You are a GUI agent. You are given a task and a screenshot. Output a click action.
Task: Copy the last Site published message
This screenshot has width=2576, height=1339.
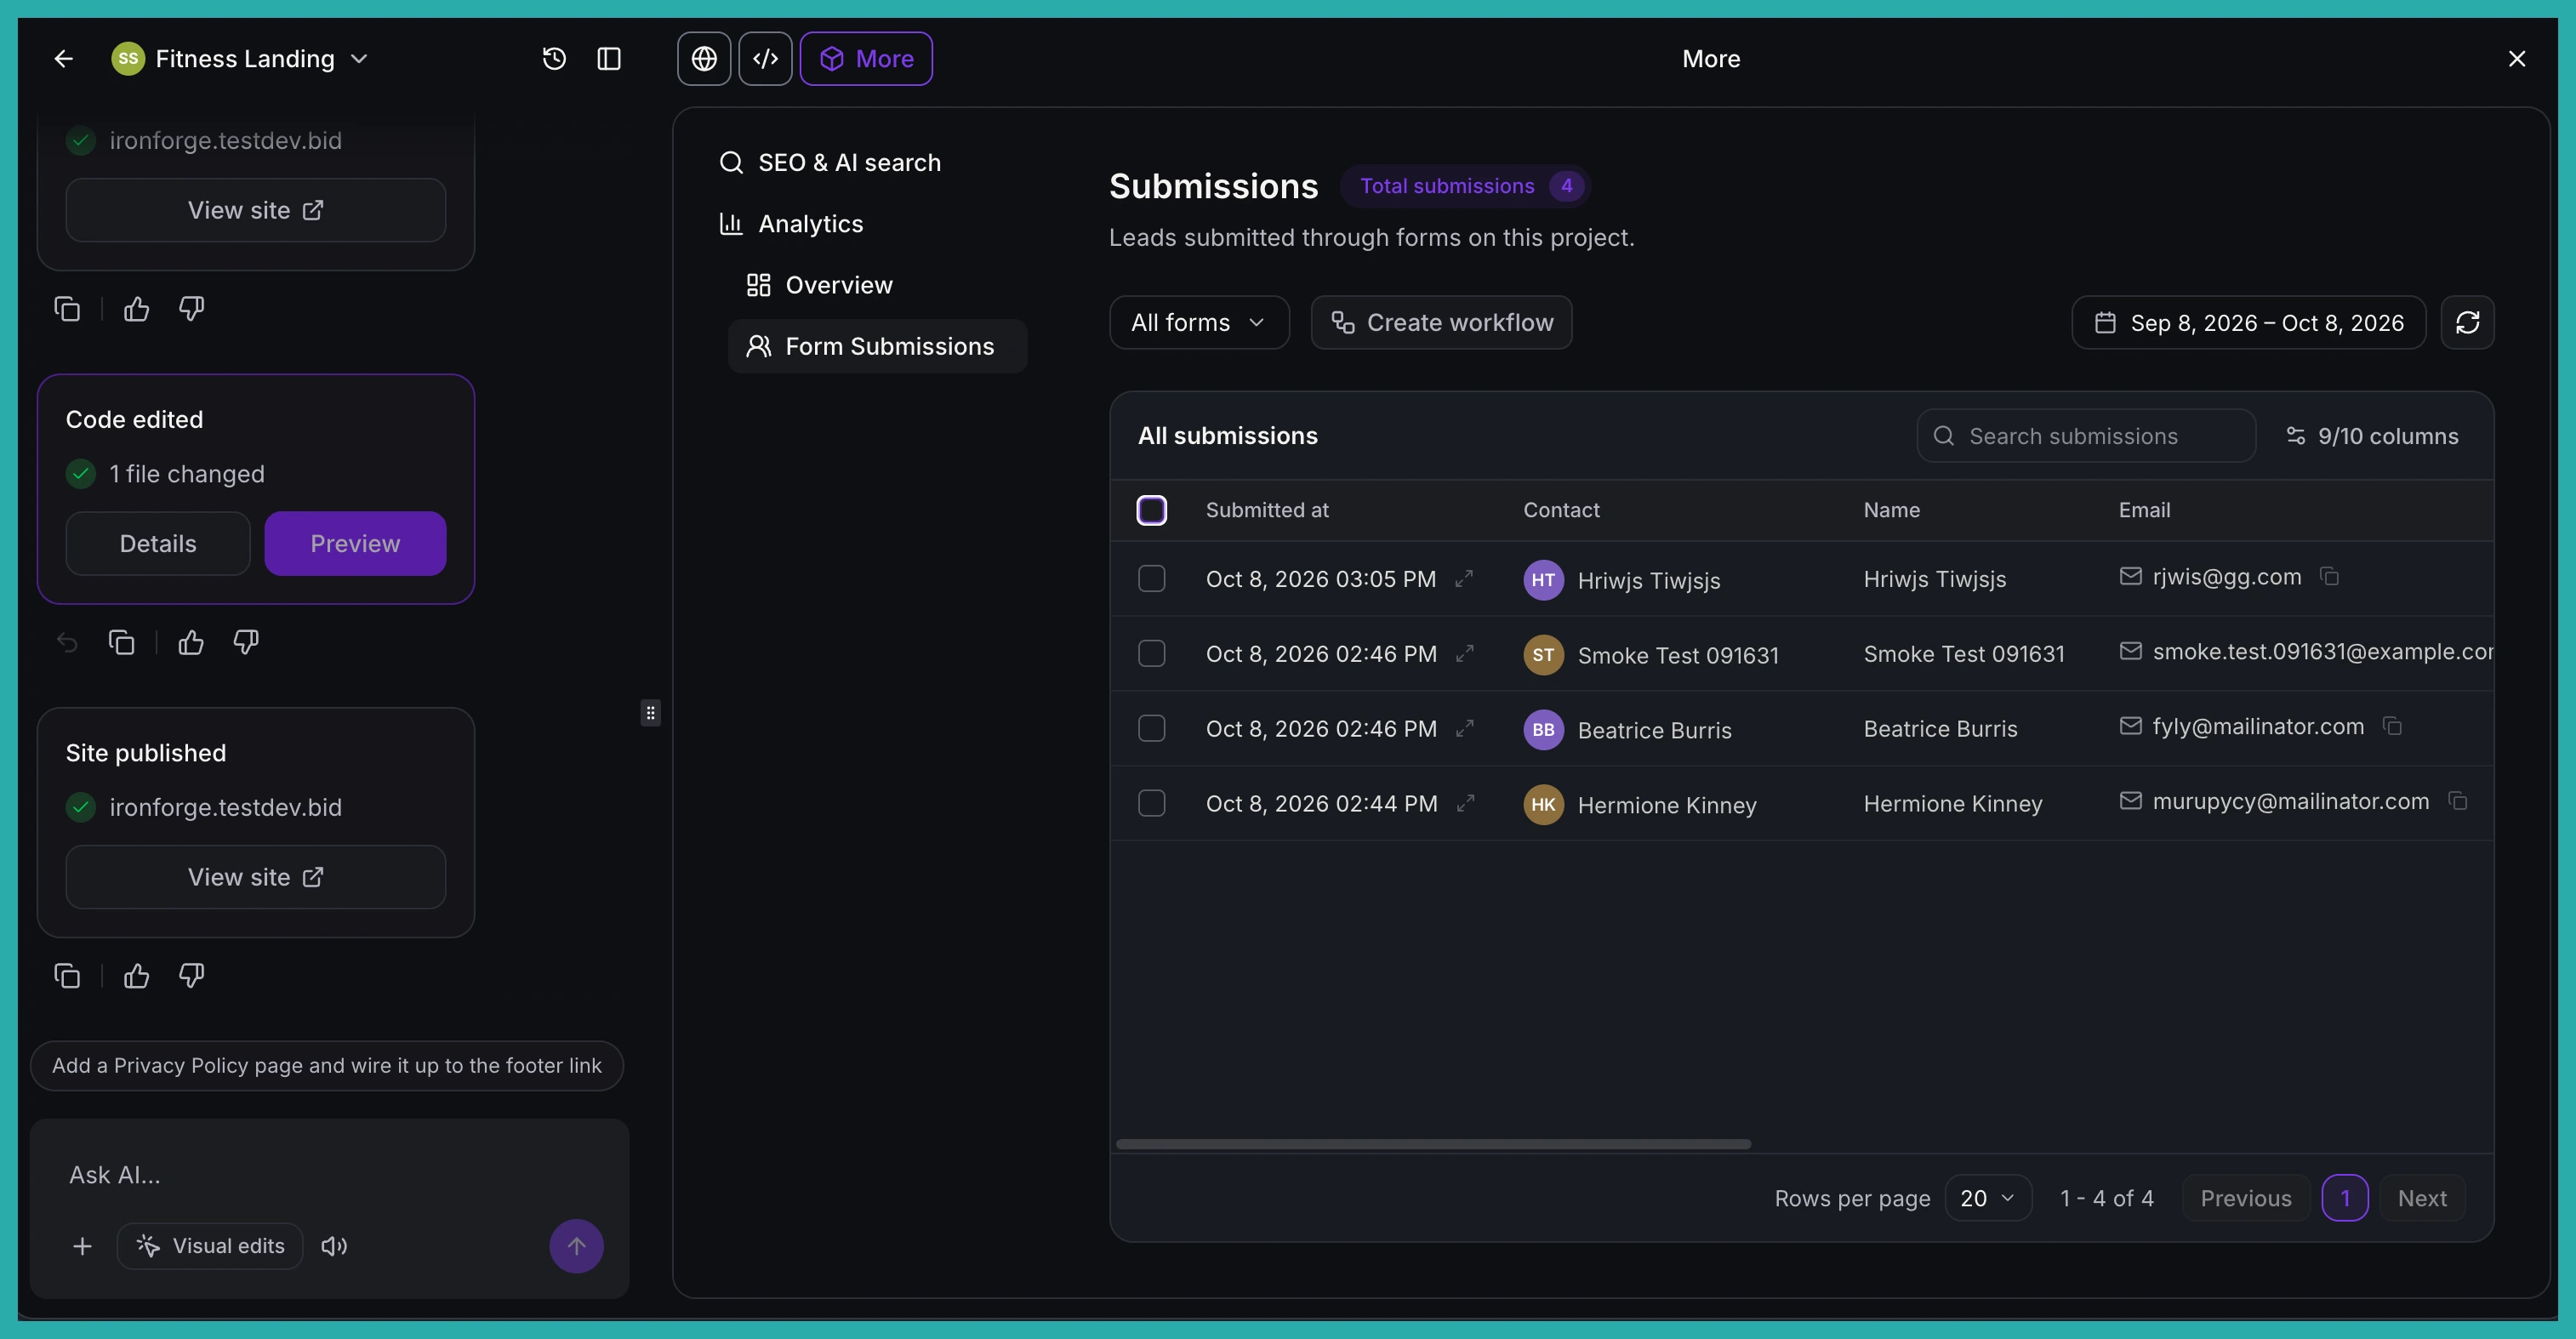pos(67,976)
